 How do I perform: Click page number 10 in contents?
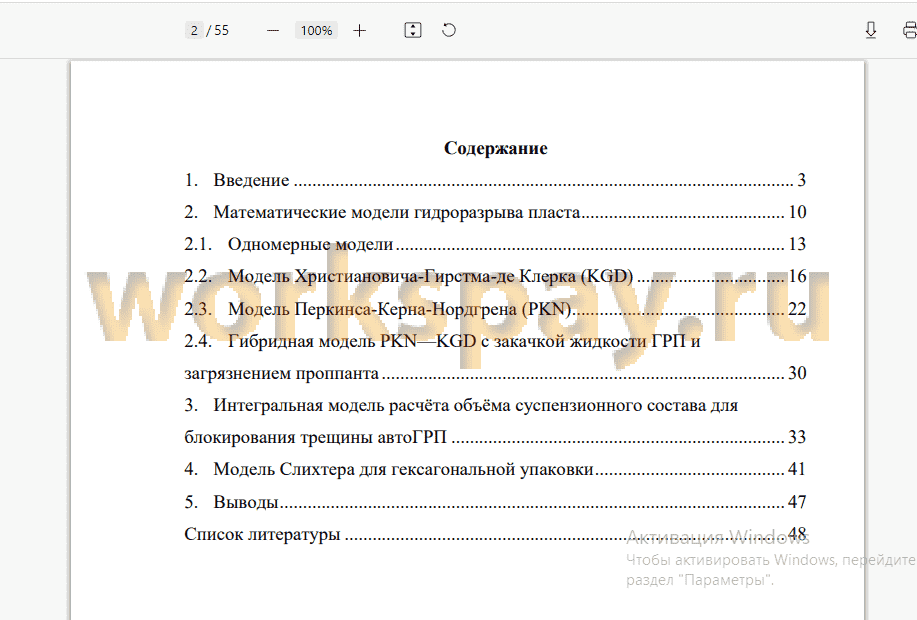pos(797,212)
